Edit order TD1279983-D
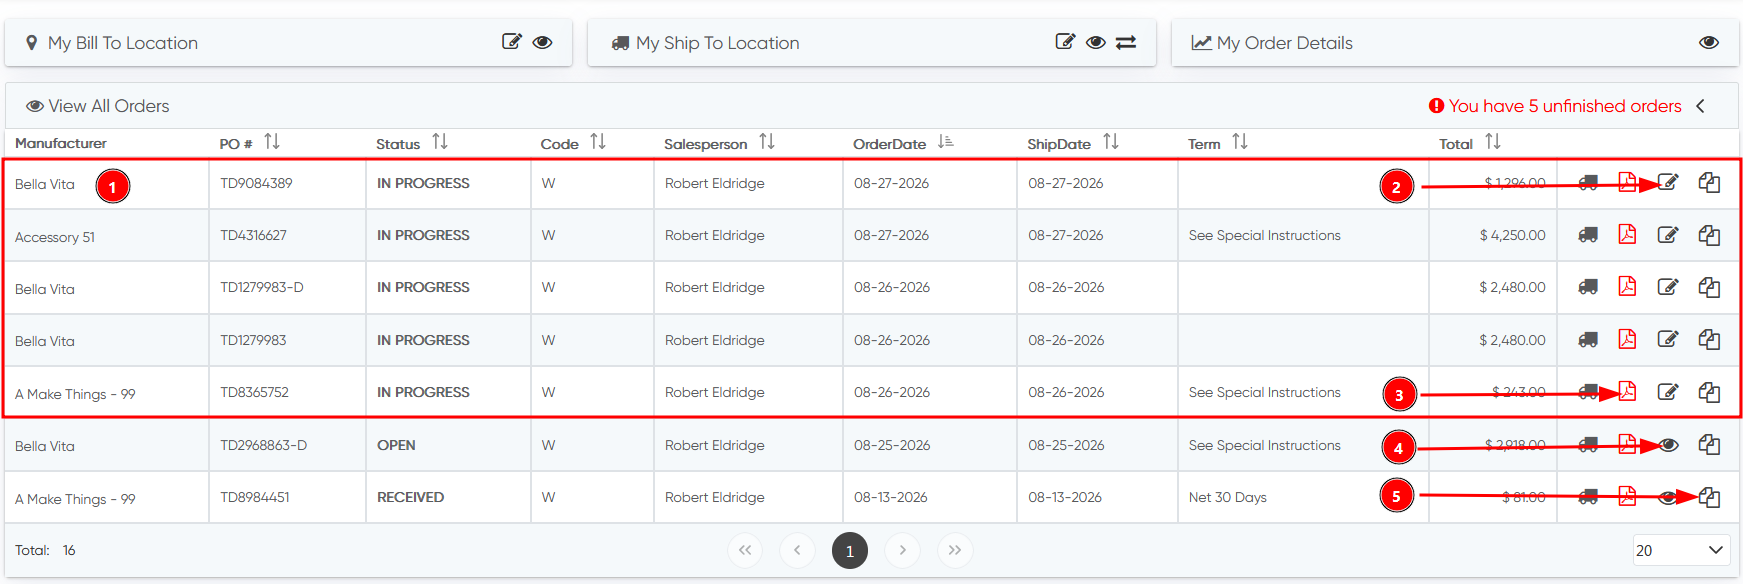1743x584 pixels. (x=1668, y=287)
